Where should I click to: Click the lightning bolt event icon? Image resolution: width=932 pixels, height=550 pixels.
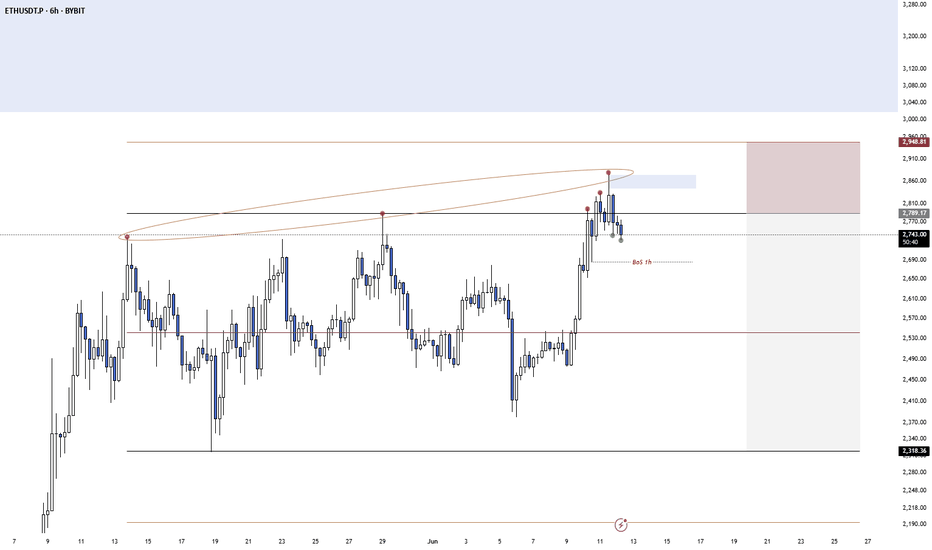point(621,524)
